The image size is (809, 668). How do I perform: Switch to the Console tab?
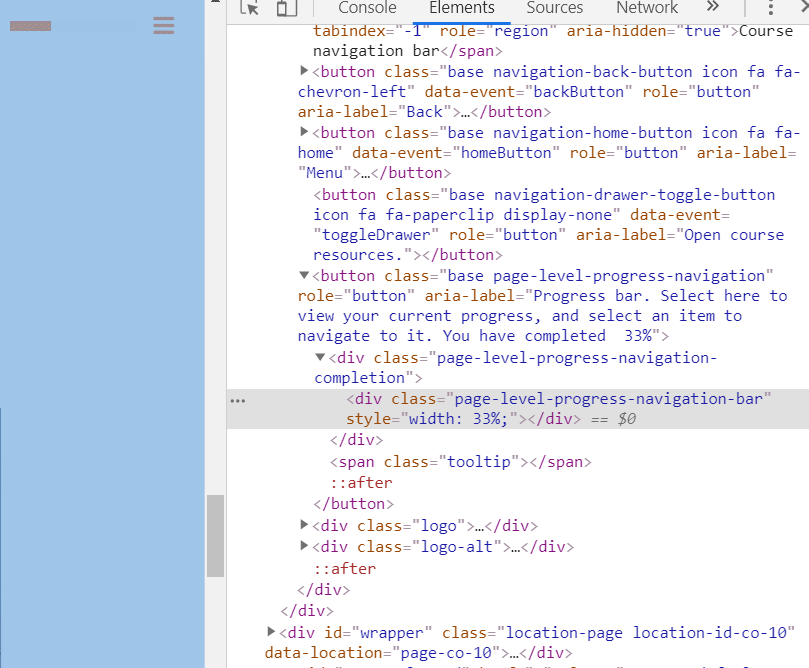(x=366, y=8)
